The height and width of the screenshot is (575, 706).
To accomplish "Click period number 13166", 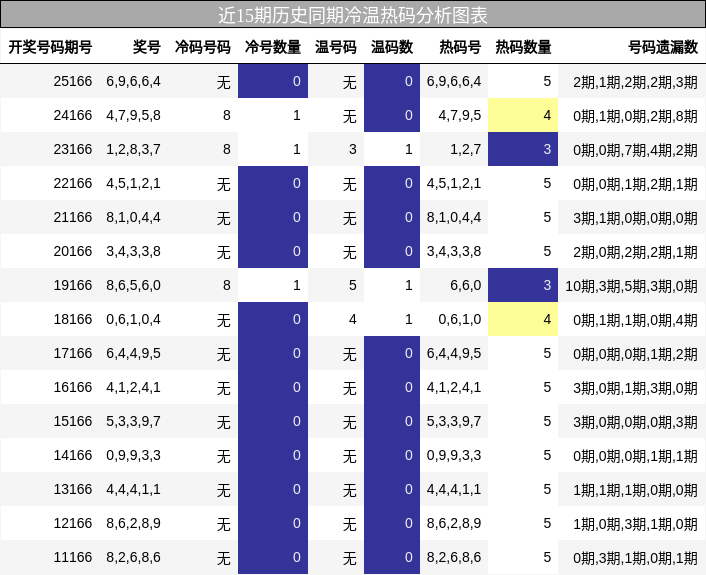I will pyautogui.click(x=72, y=489).
